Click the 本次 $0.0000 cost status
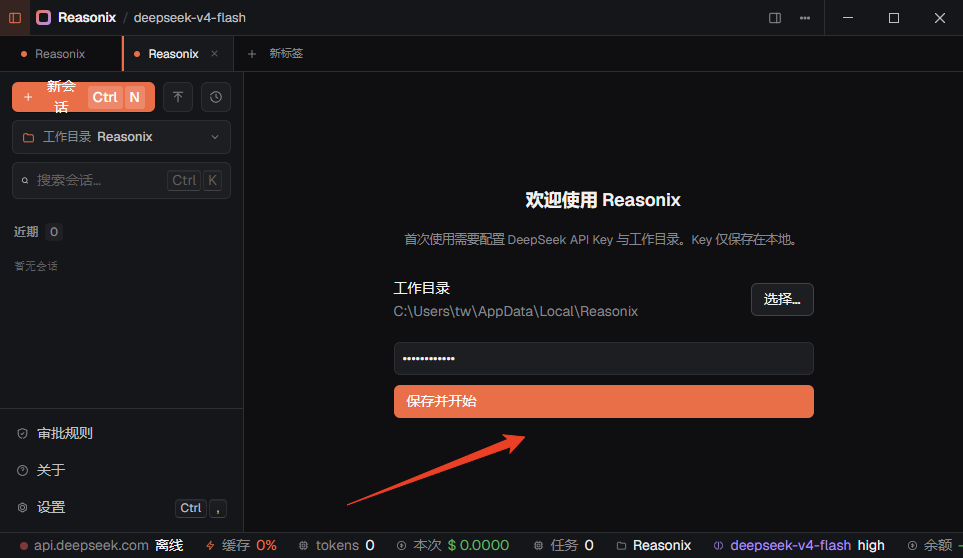This screenshot has height=558, width=963. point(453,545)
